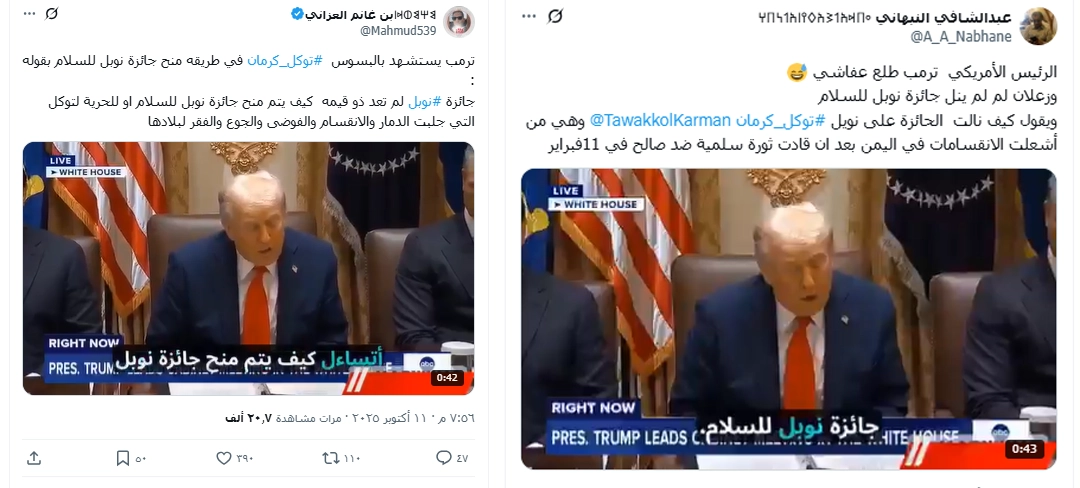Click the share upload icon on left tweet
Image resolution: width=1080 pixels, height=488 pixels.
pyautogui.click(x=33, y=458)
